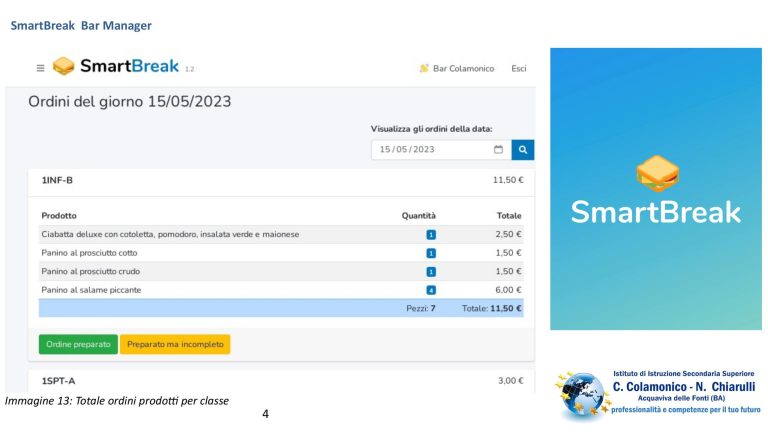Click the Quantità column header

click(x=418, y=216)
